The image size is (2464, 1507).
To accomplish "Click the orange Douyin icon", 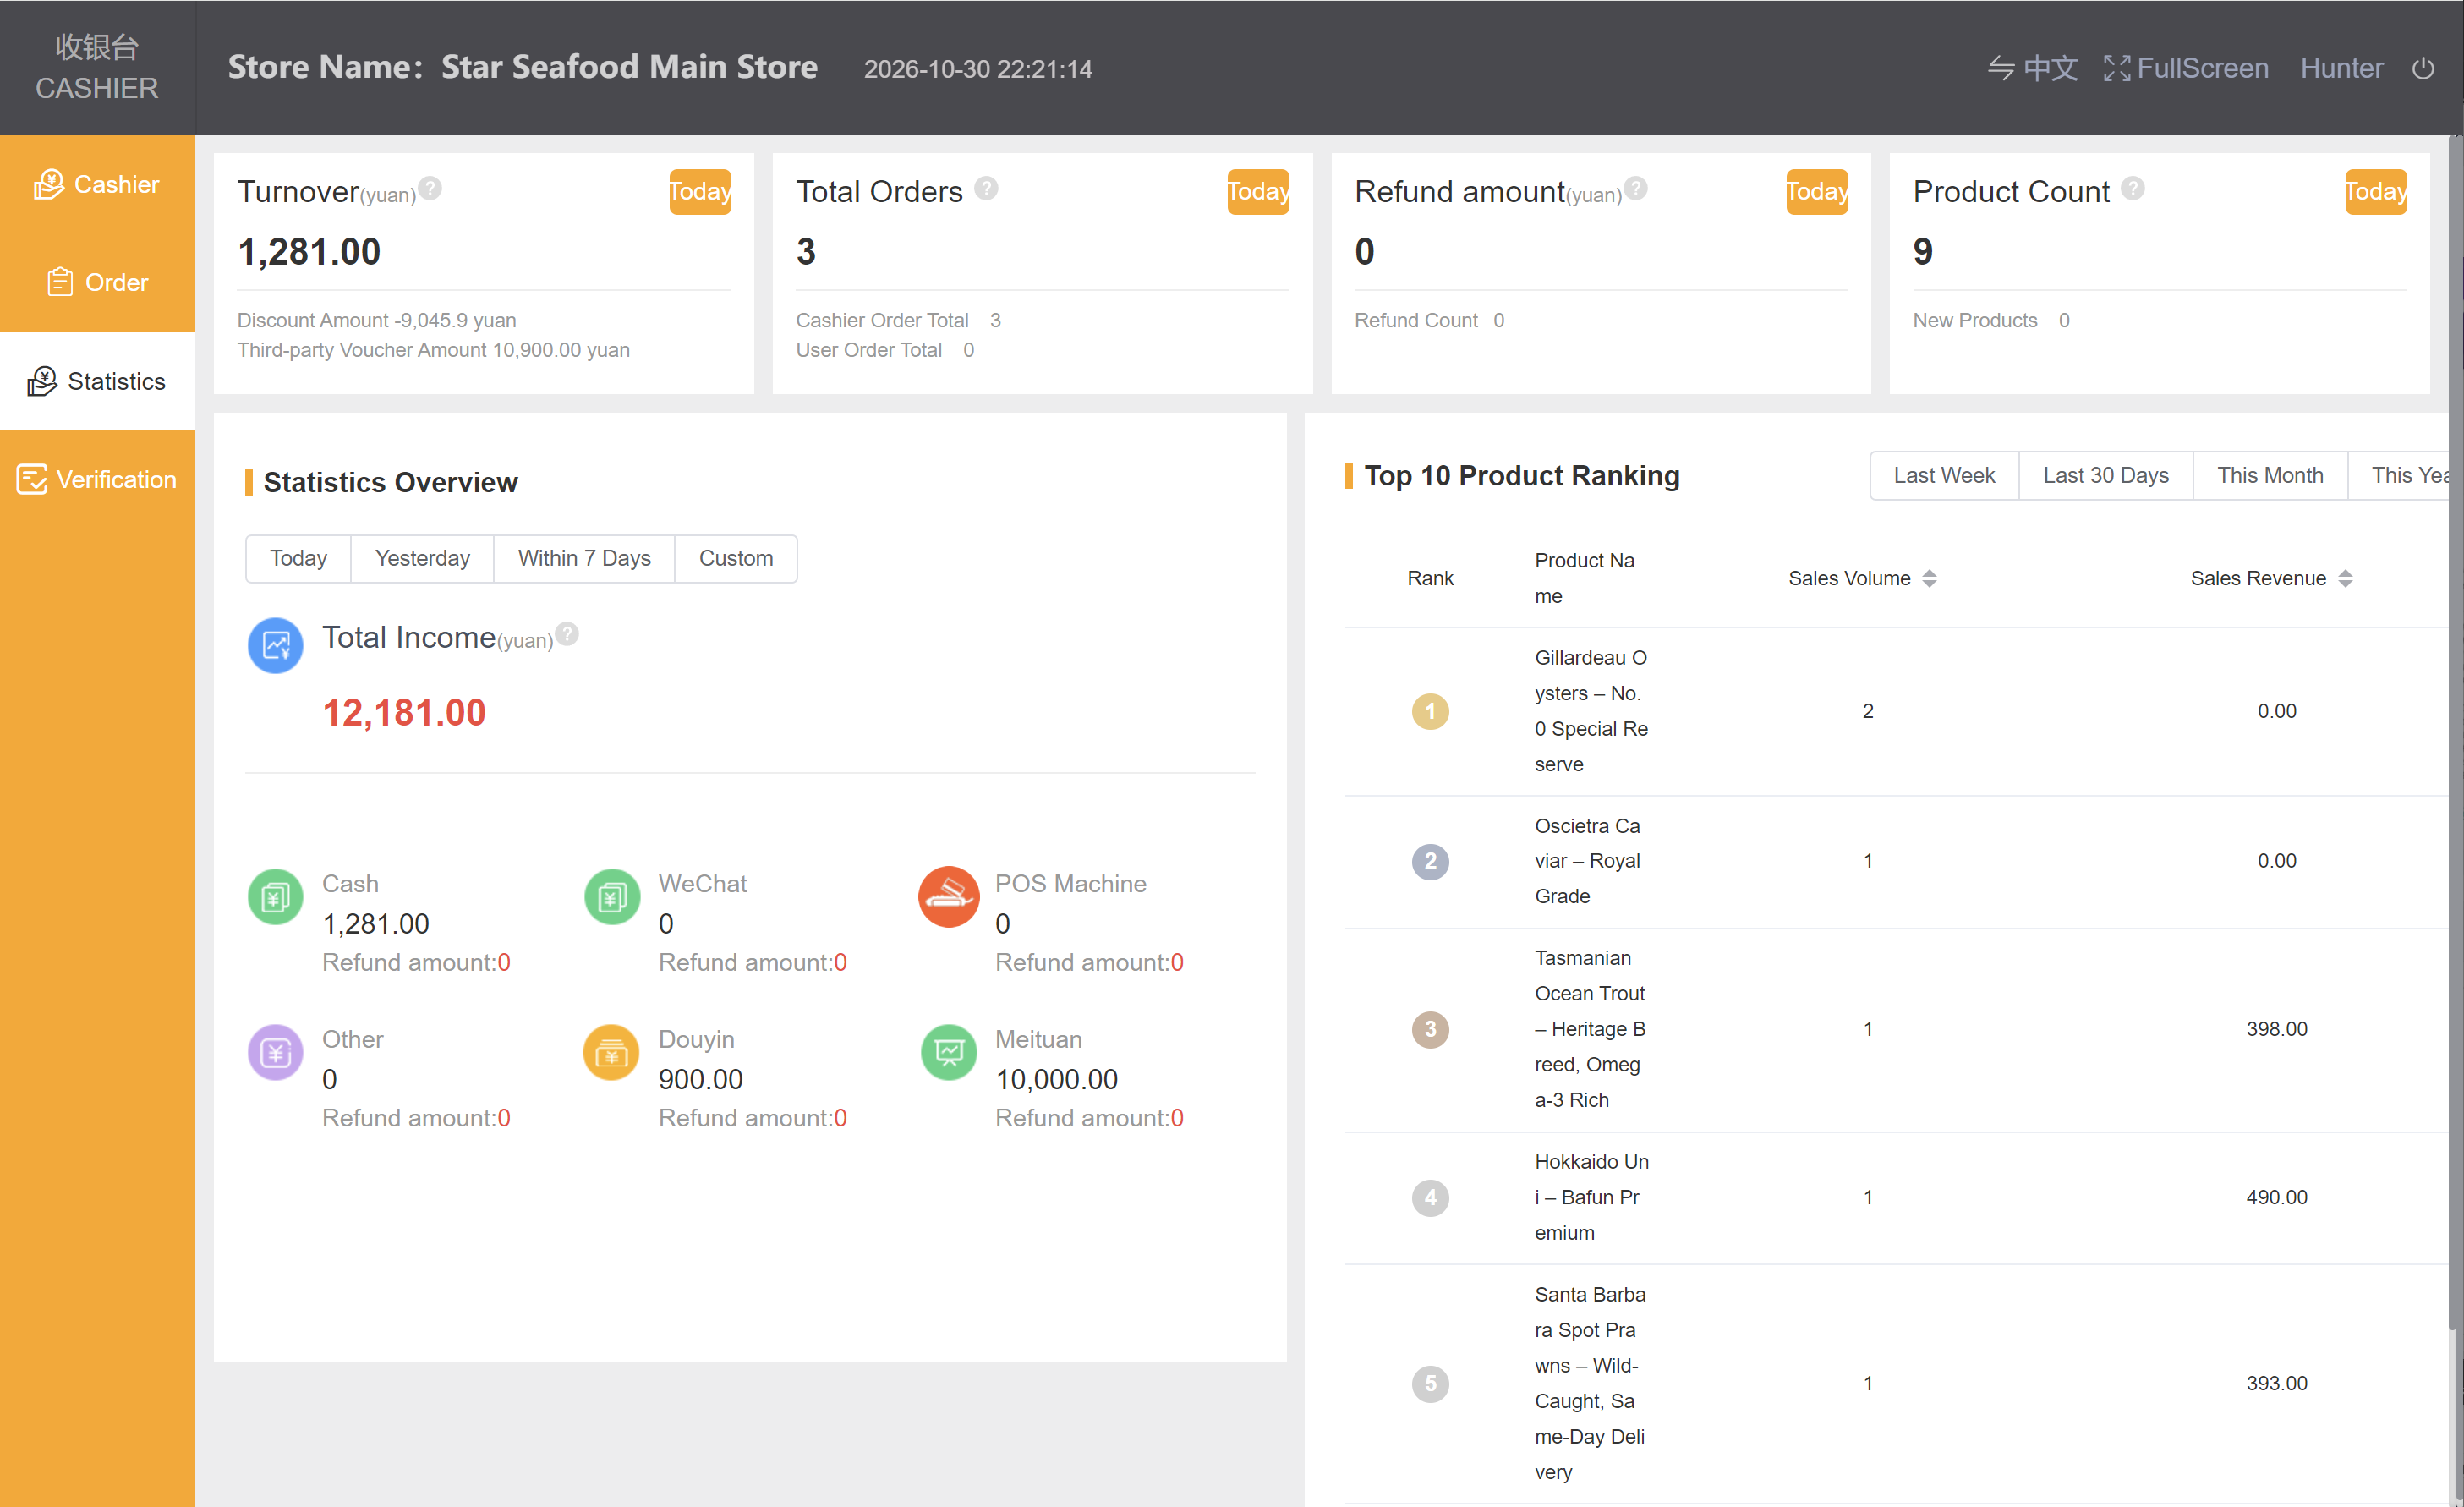I will (x=612, y=1052).
